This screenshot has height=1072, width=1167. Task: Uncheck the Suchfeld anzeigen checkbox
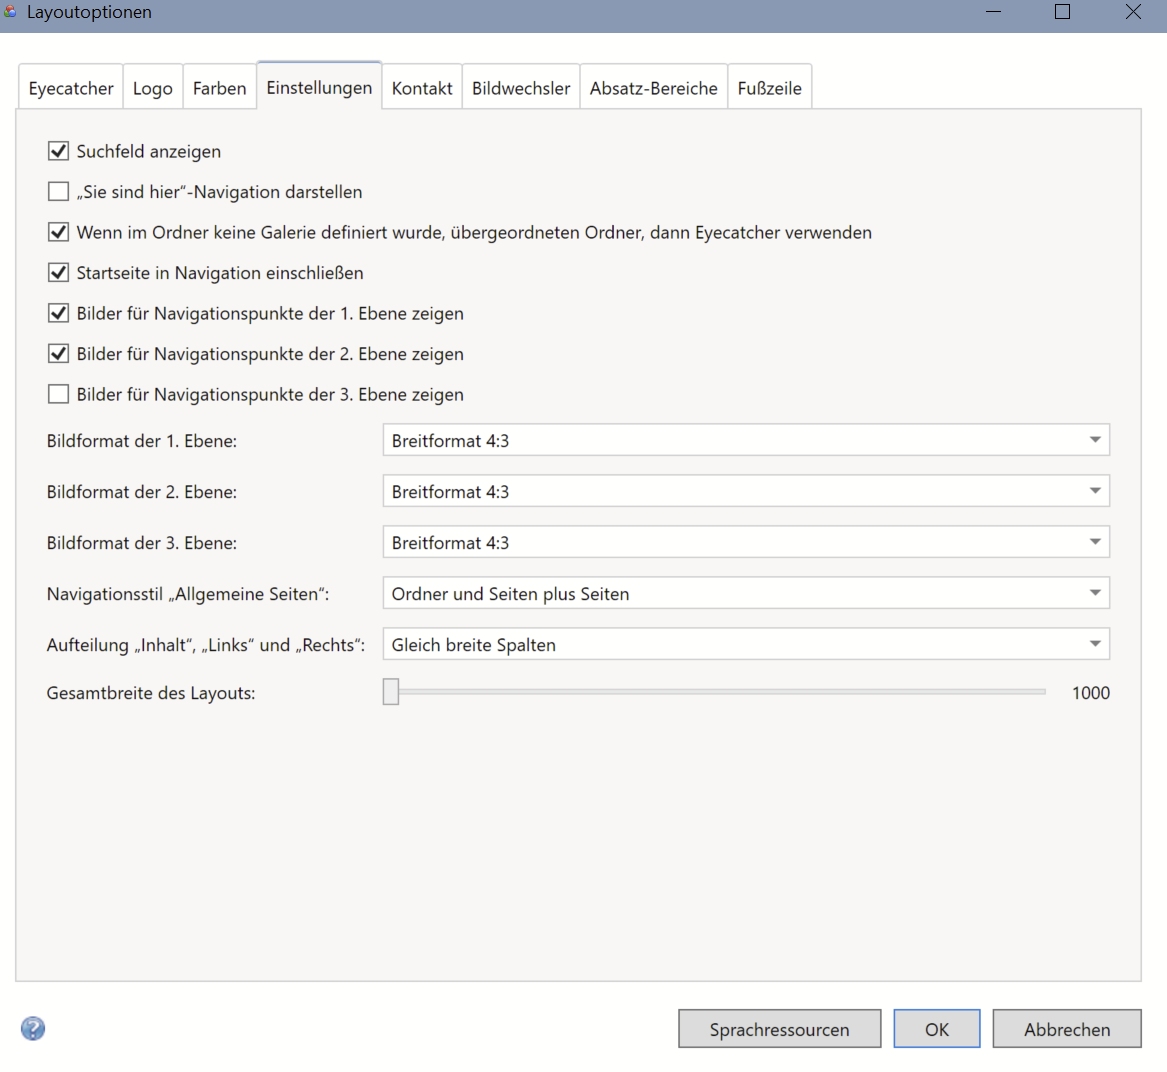59,151
